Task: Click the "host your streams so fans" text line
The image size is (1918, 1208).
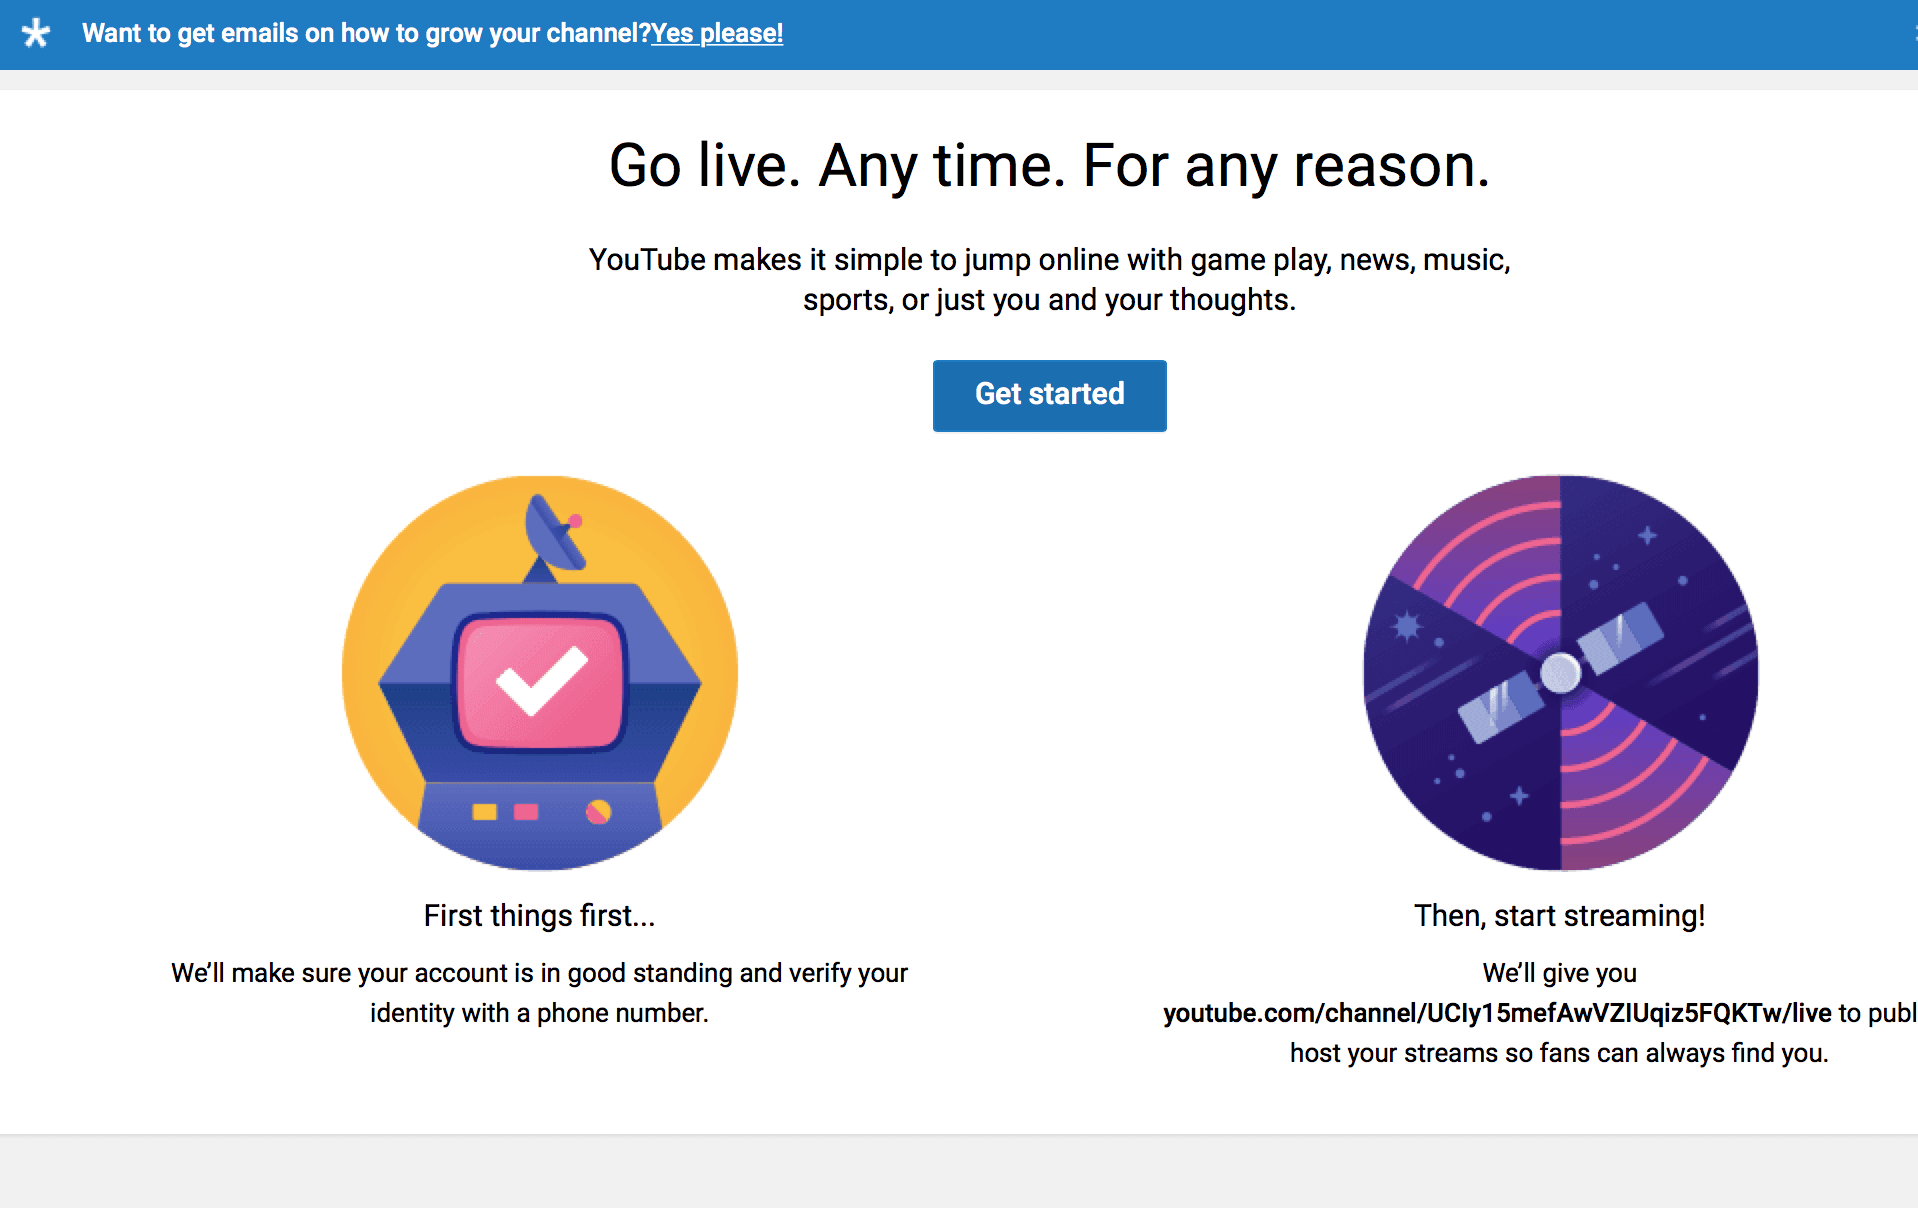Action: coord(1559,1053)
